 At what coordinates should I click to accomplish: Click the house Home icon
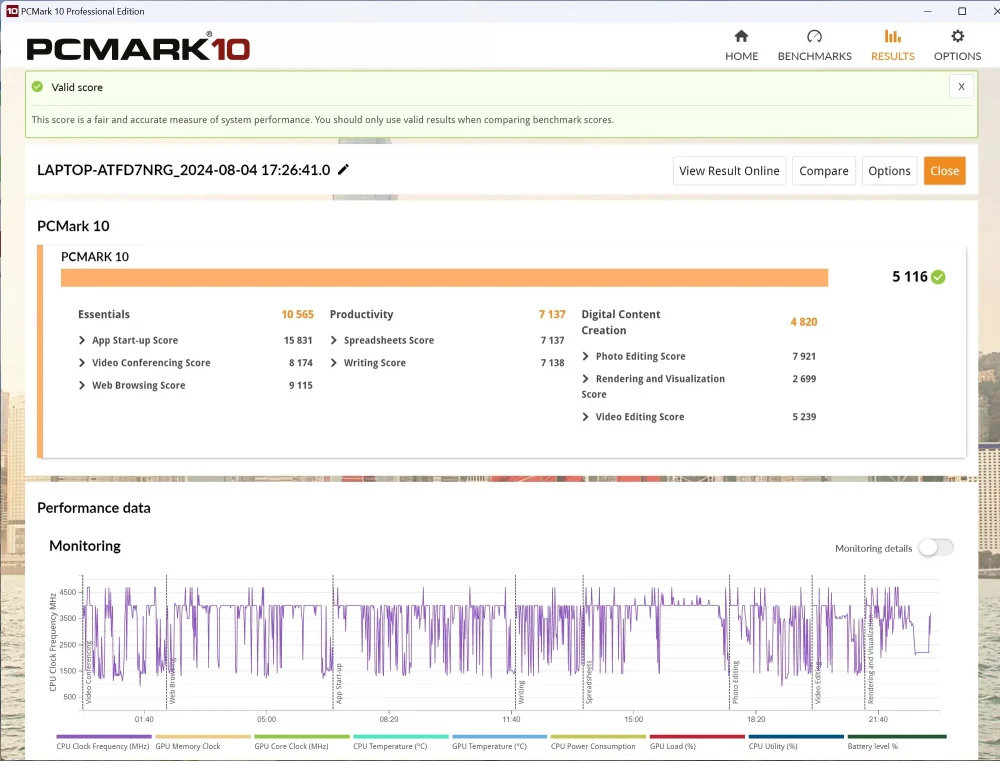pos(741,36)
